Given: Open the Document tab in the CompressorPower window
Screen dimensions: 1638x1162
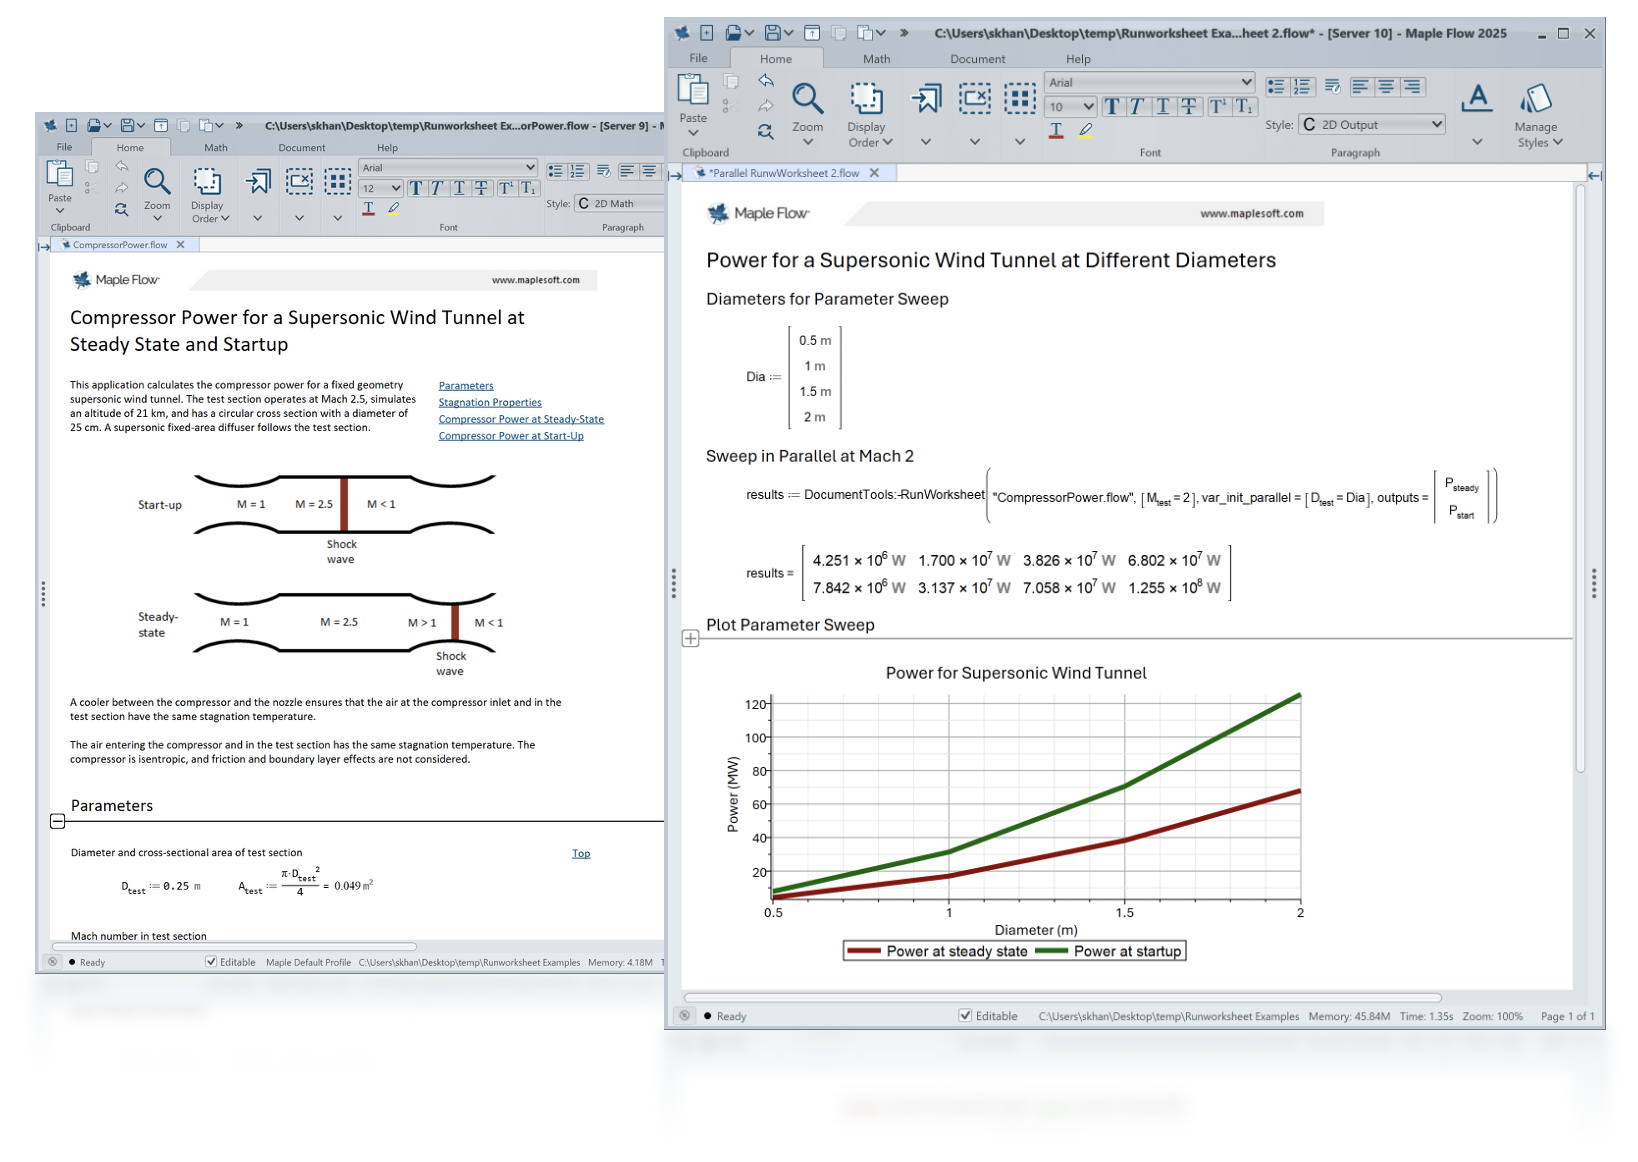Looking at the screenshot, I should click(301, 148).
